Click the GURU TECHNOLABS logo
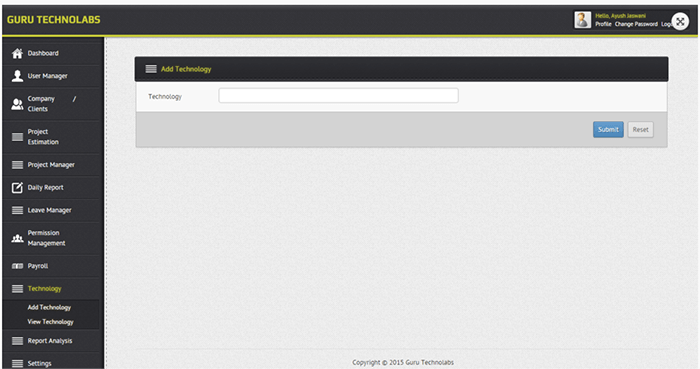Image resolution: width=700 pixels, height=369 pixels. coord(54,20)
